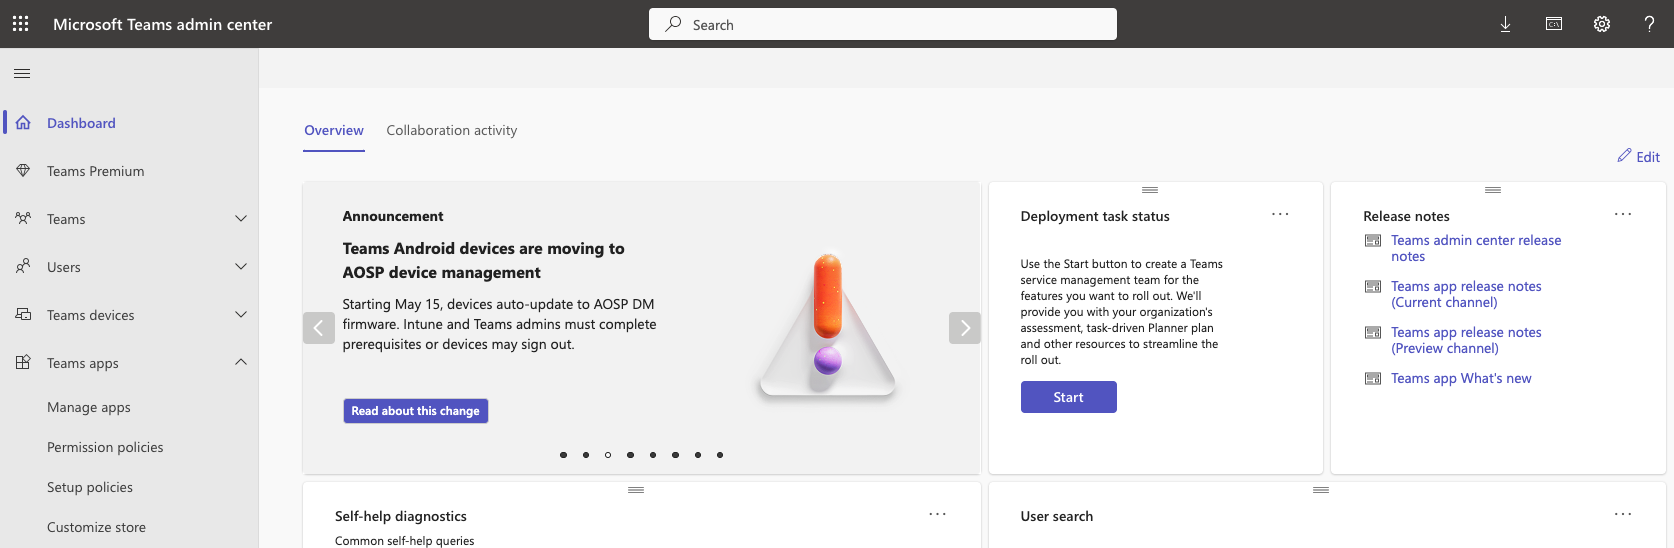Open the app launcher waffle icon
This screenshot has height=548, width=1674.
[20, 24]
